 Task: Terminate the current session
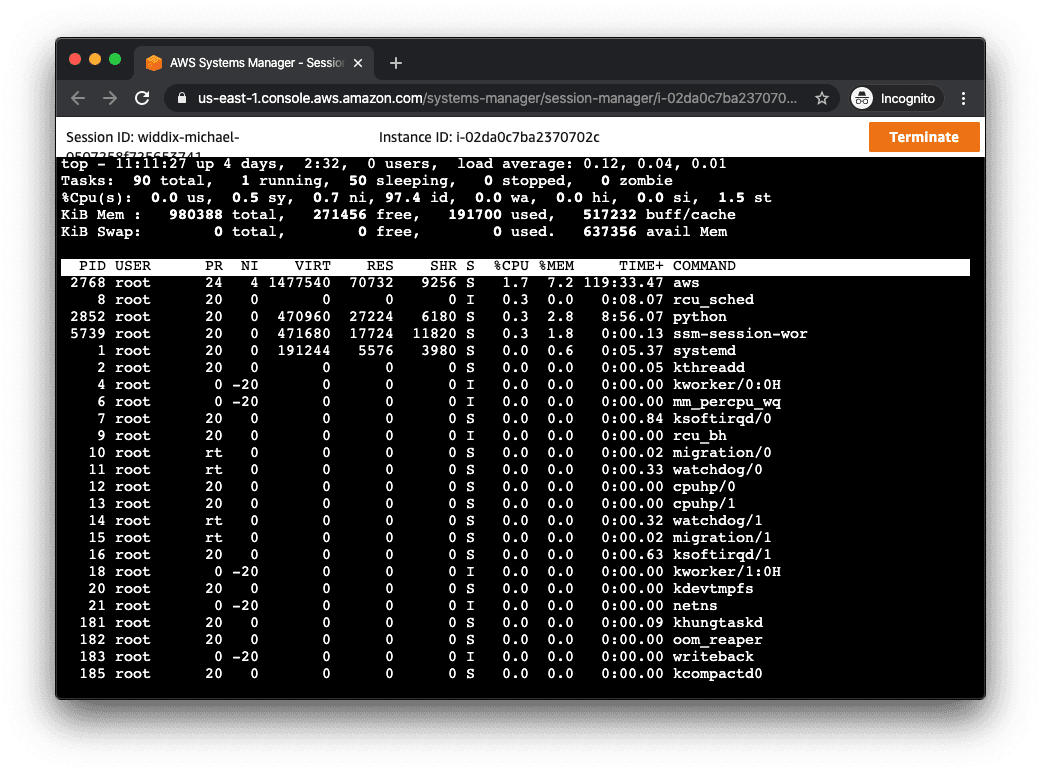(923, 137)
